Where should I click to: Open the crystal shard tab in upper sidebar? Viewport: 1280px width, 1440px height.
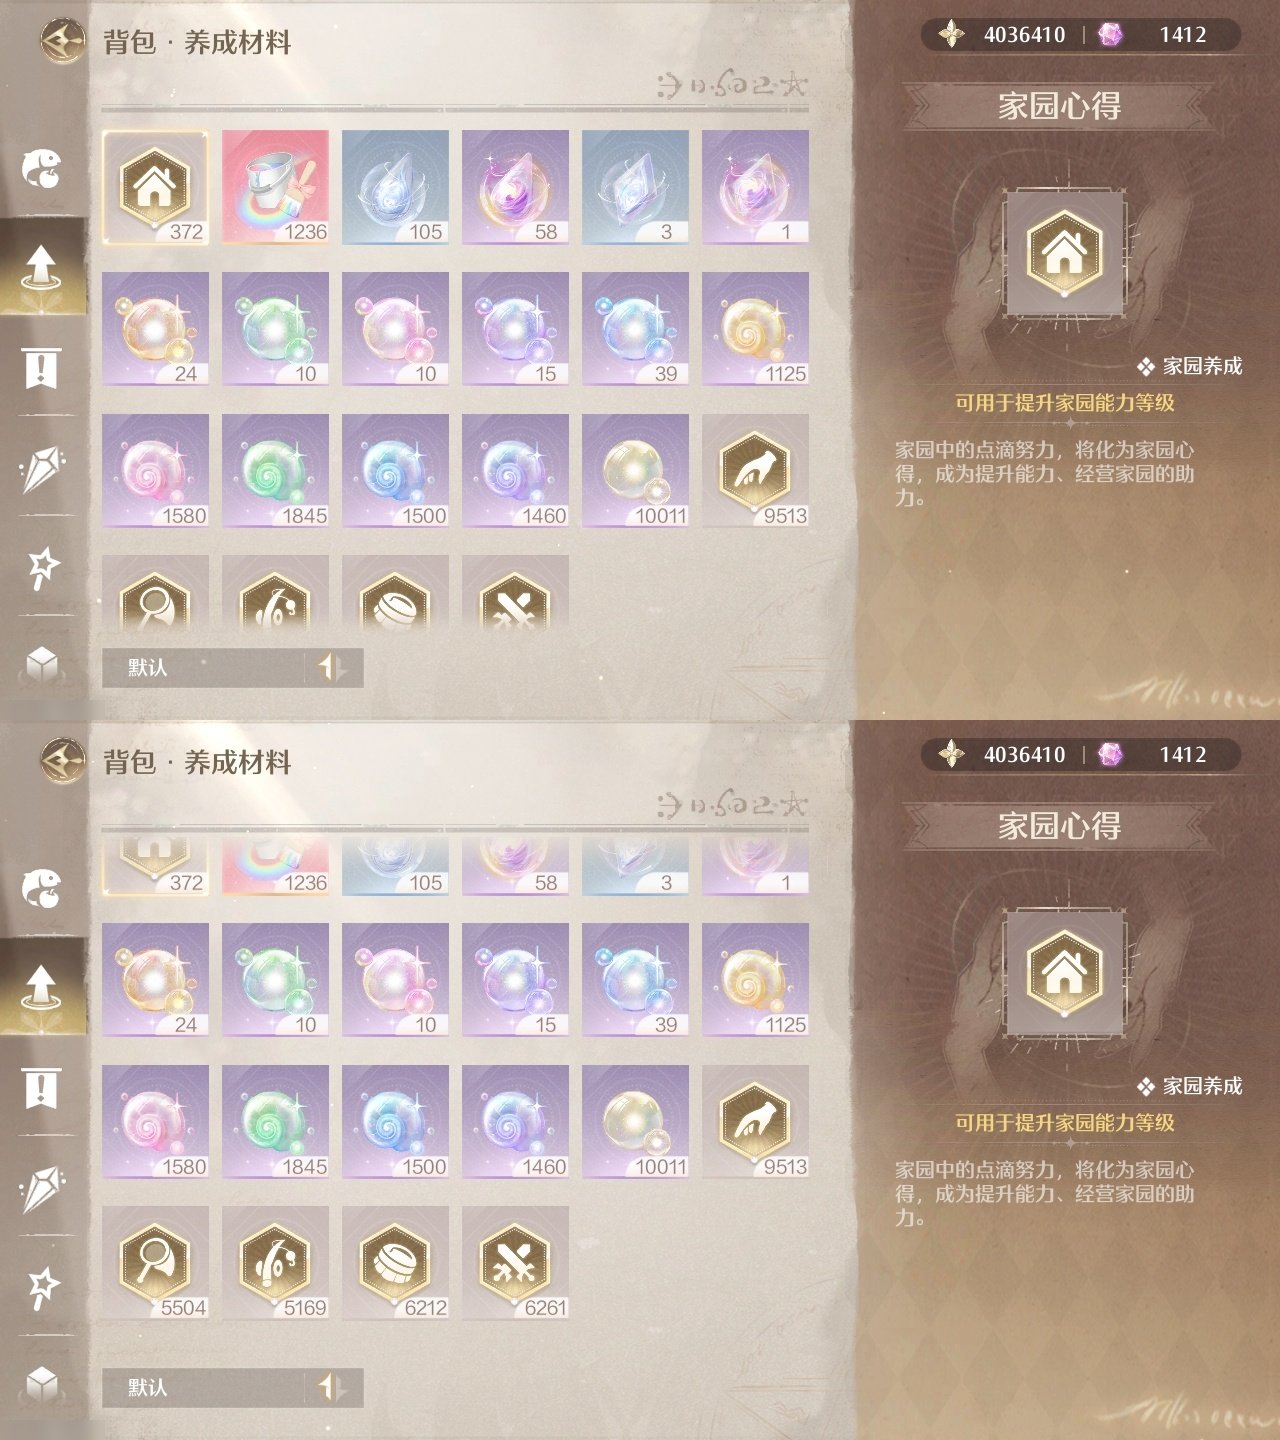pos(42,468)
